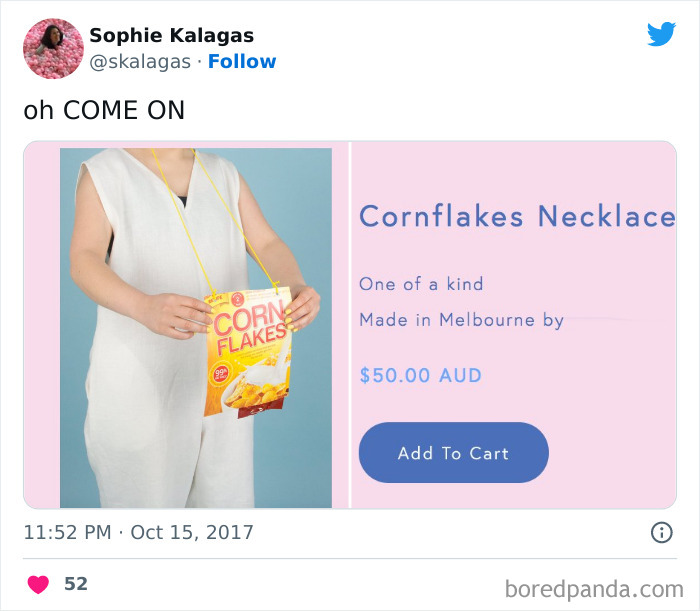
Task: Click the yellow necklace string in photo
Action: tap(181, 221)
